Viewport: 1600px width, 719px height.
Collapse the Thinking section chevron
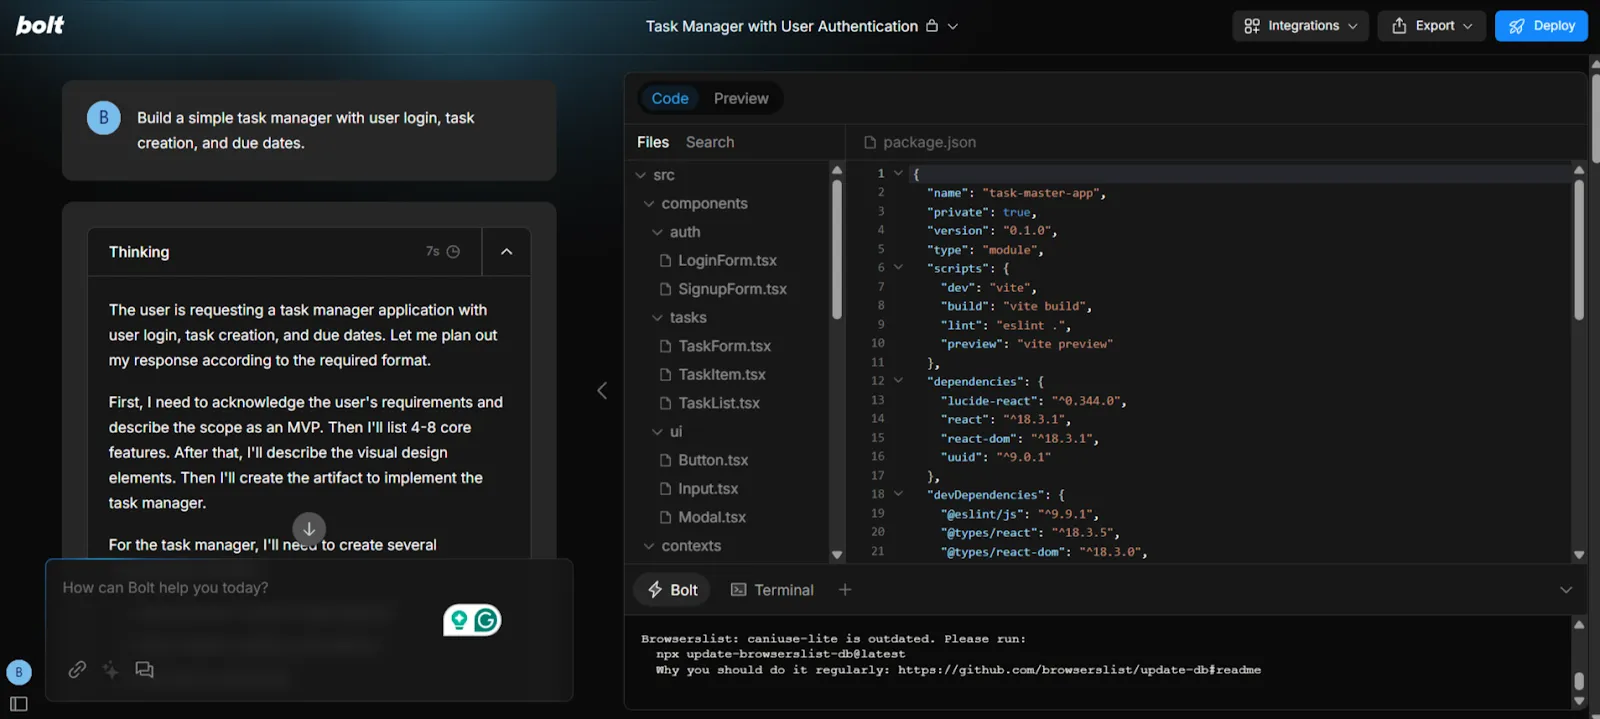(507, 252)
